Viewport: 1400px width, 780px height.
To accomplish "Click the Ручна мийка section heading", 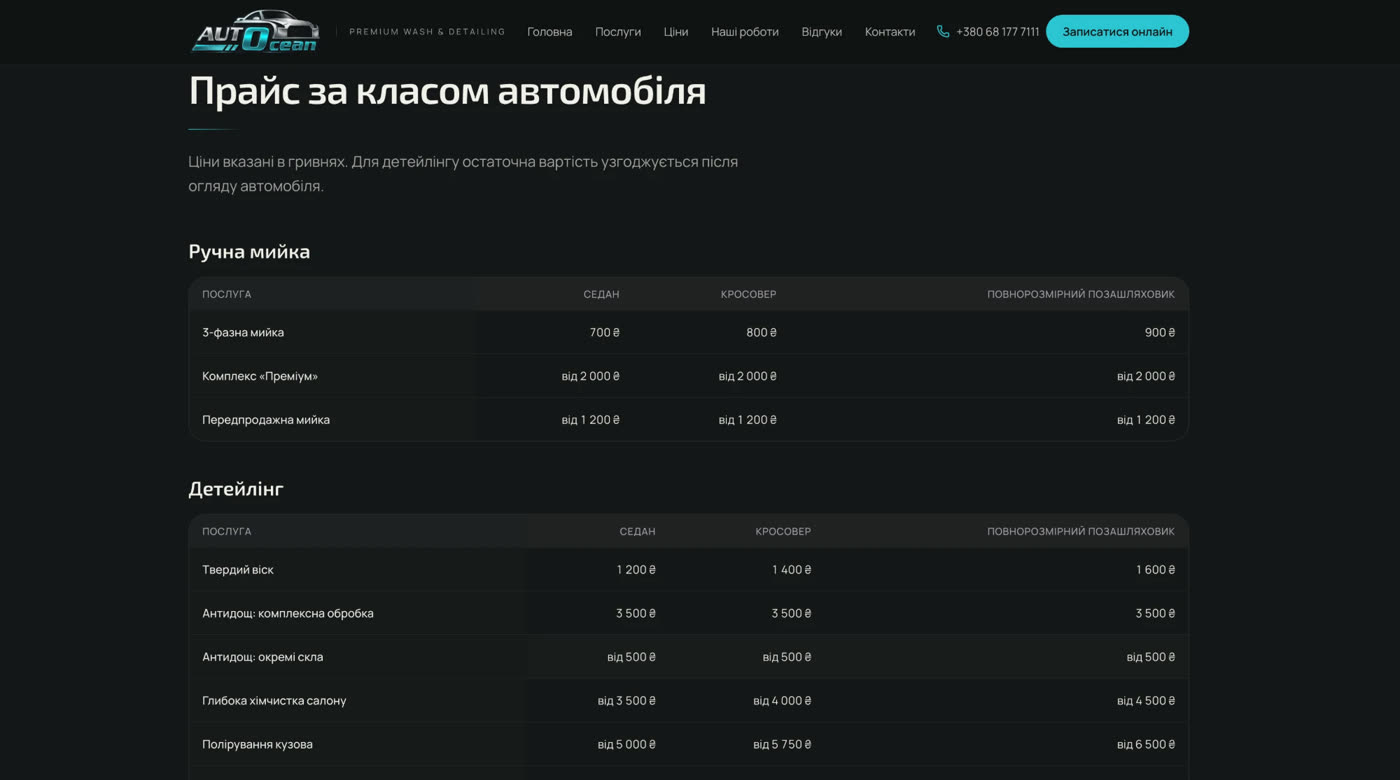I will pyautogui.click(x=249, y=252).
